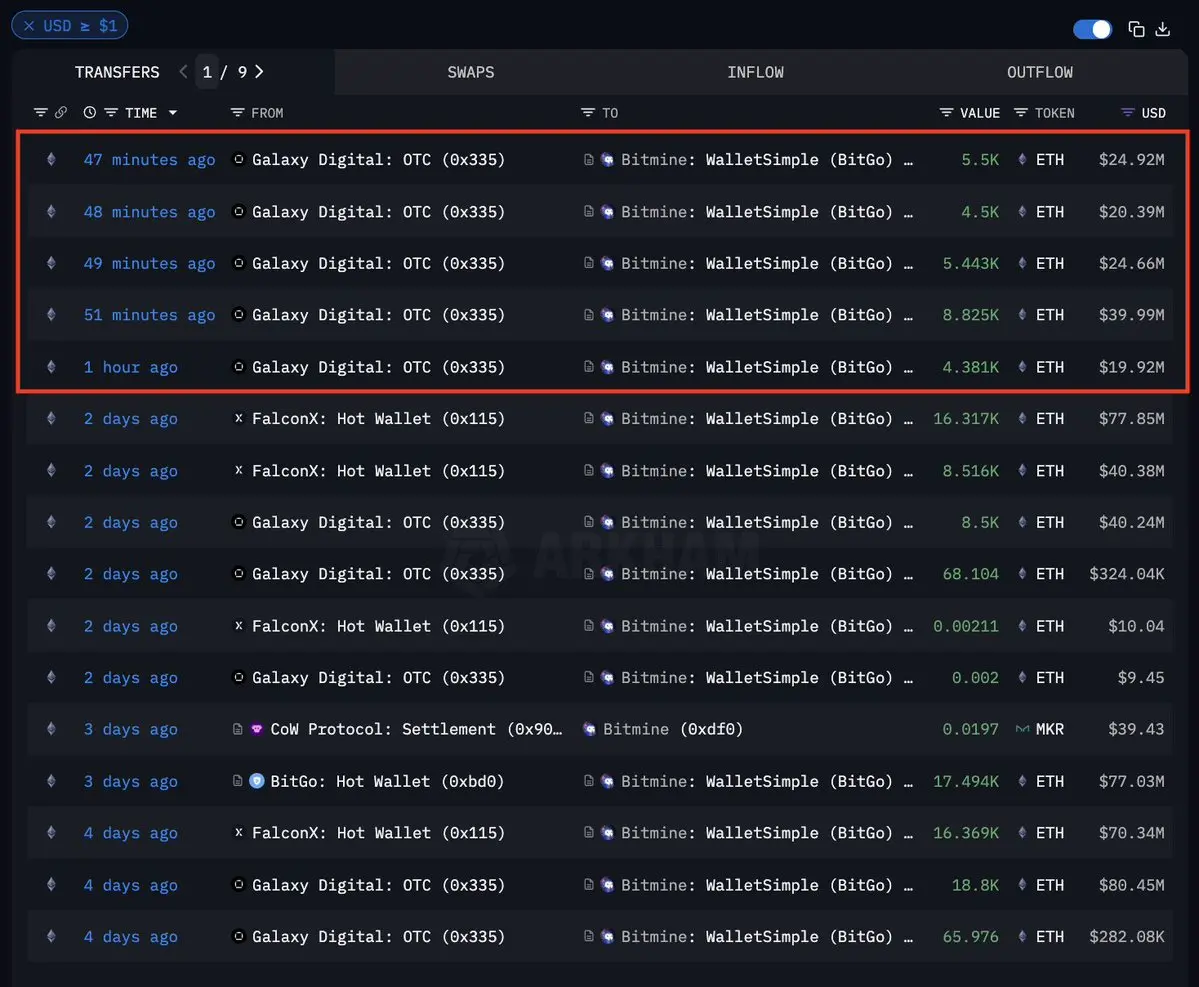Image resolution: width=1199 pixels, height=987 pixels.
Task: Open the TOKEN column filter
Action: click(x=1020, y=112)
